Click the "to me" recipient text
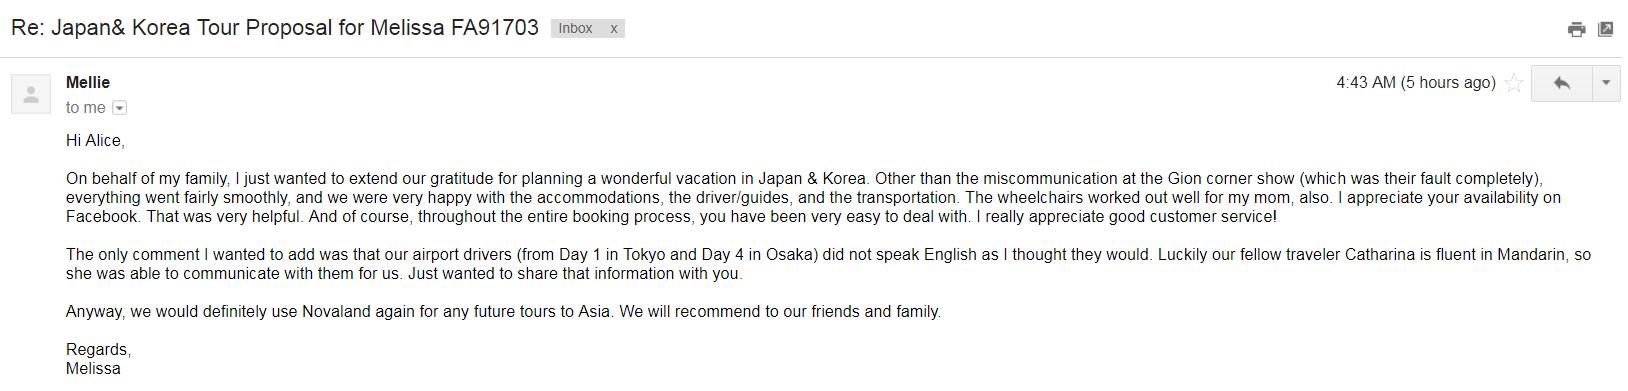 tap(86, 108)
